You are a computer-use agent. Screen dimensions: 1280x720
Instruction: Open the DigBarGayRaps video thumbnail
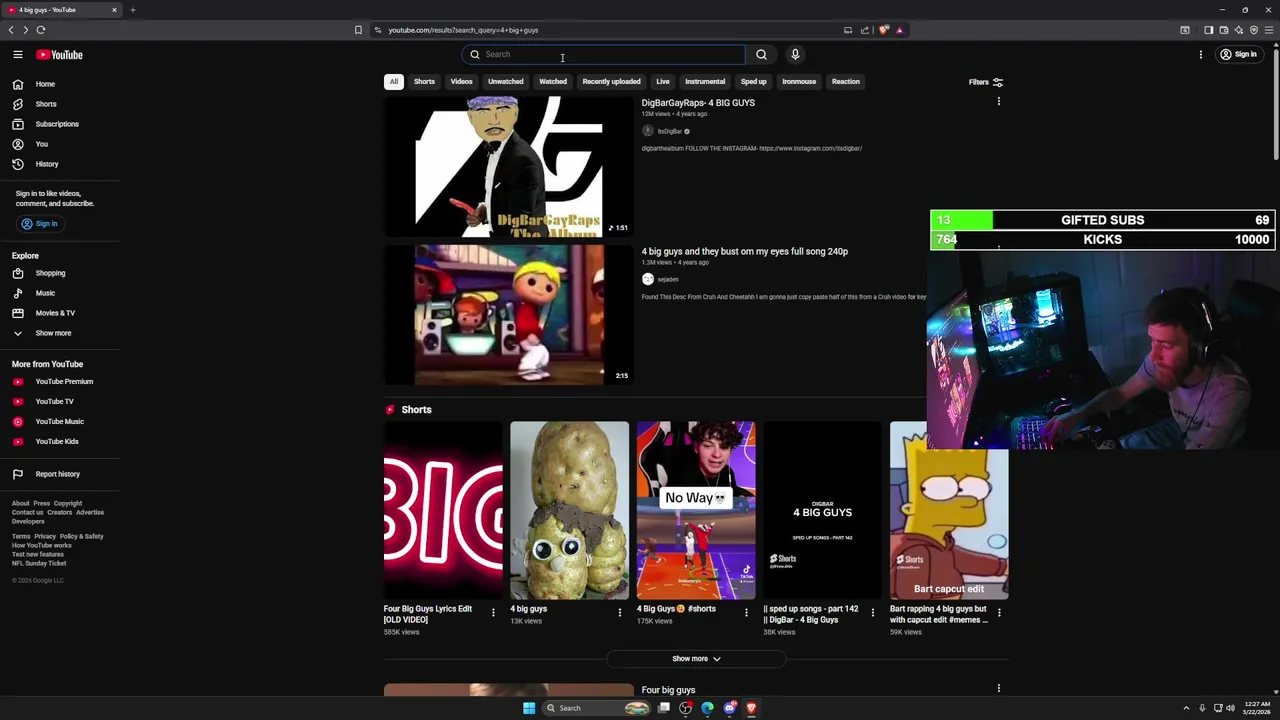508,167
